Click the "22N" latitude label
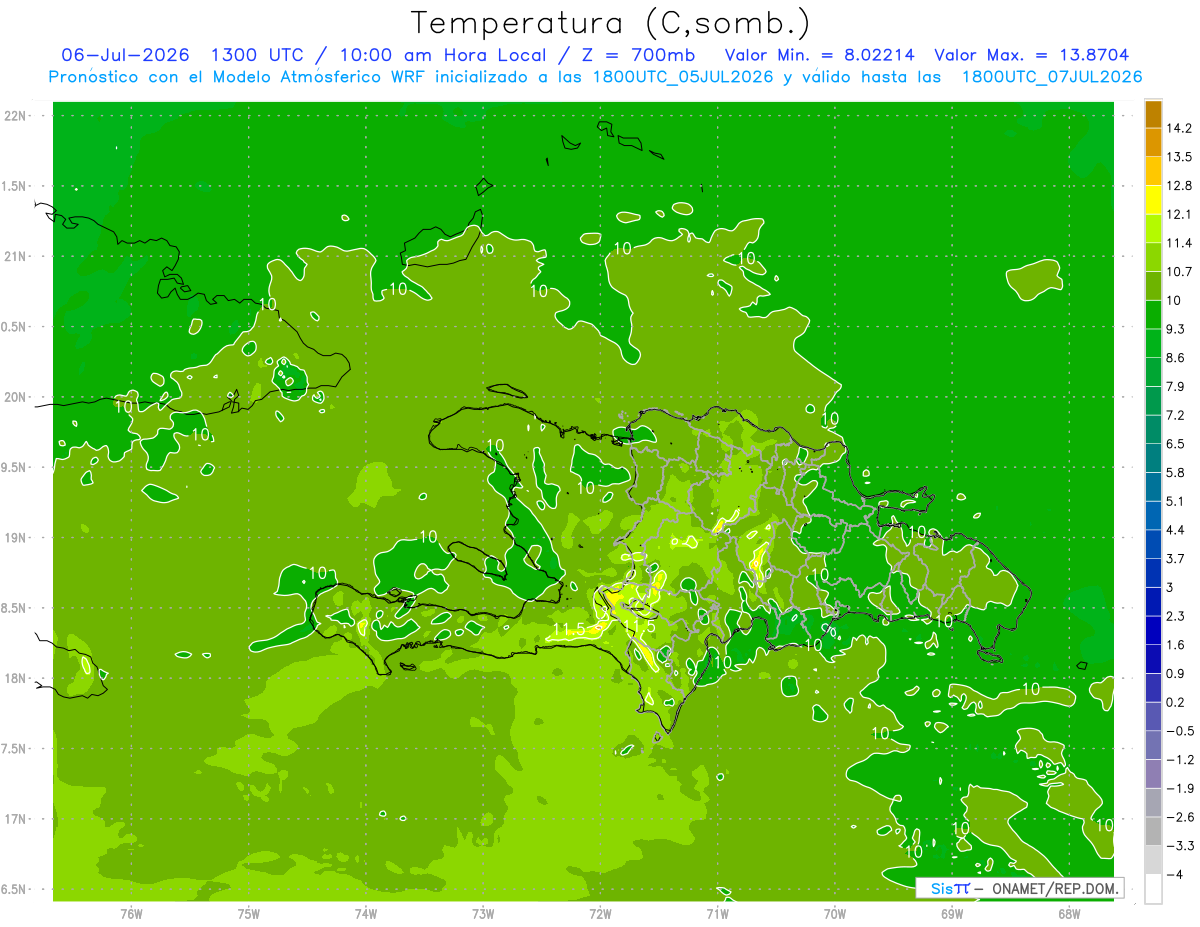 coord(14,116)
